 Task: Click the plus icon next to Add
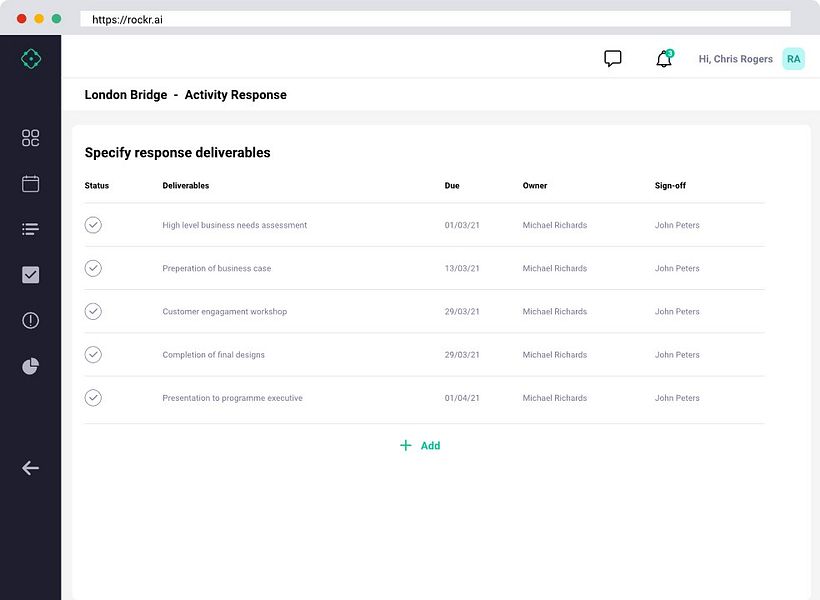coord(405,445)
